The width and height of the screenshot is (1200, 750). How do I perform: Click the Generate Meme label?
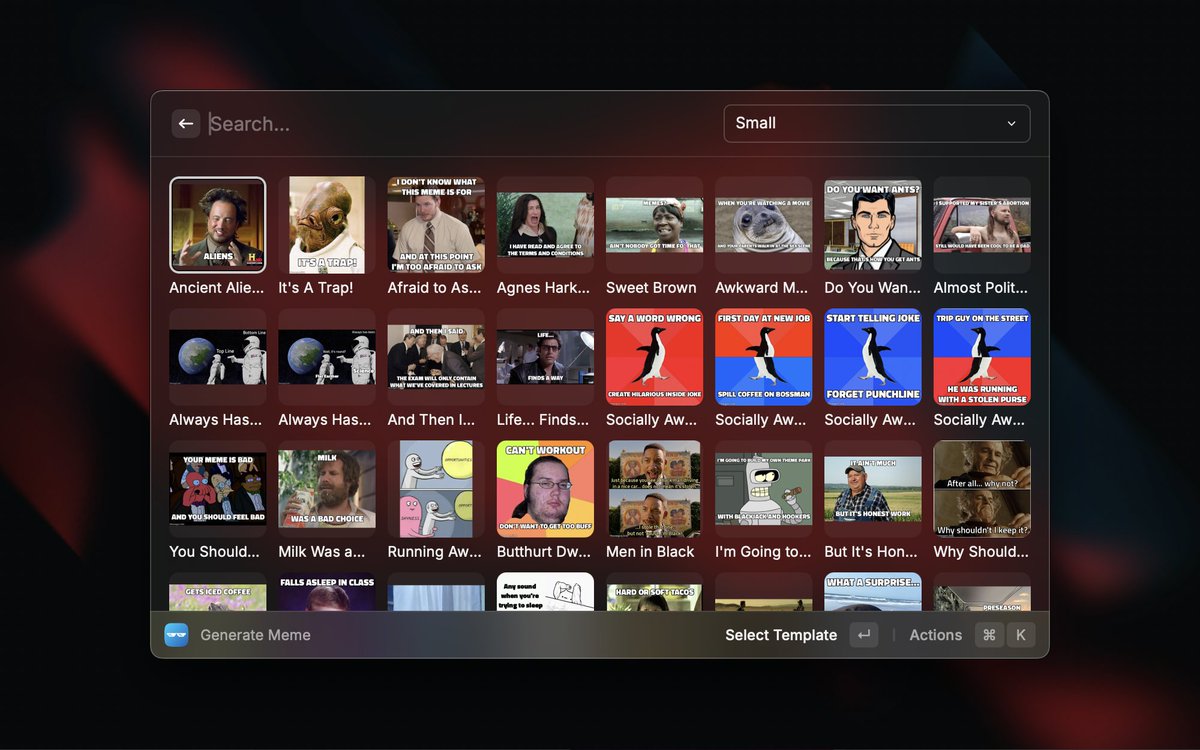(x=255, y=635)
